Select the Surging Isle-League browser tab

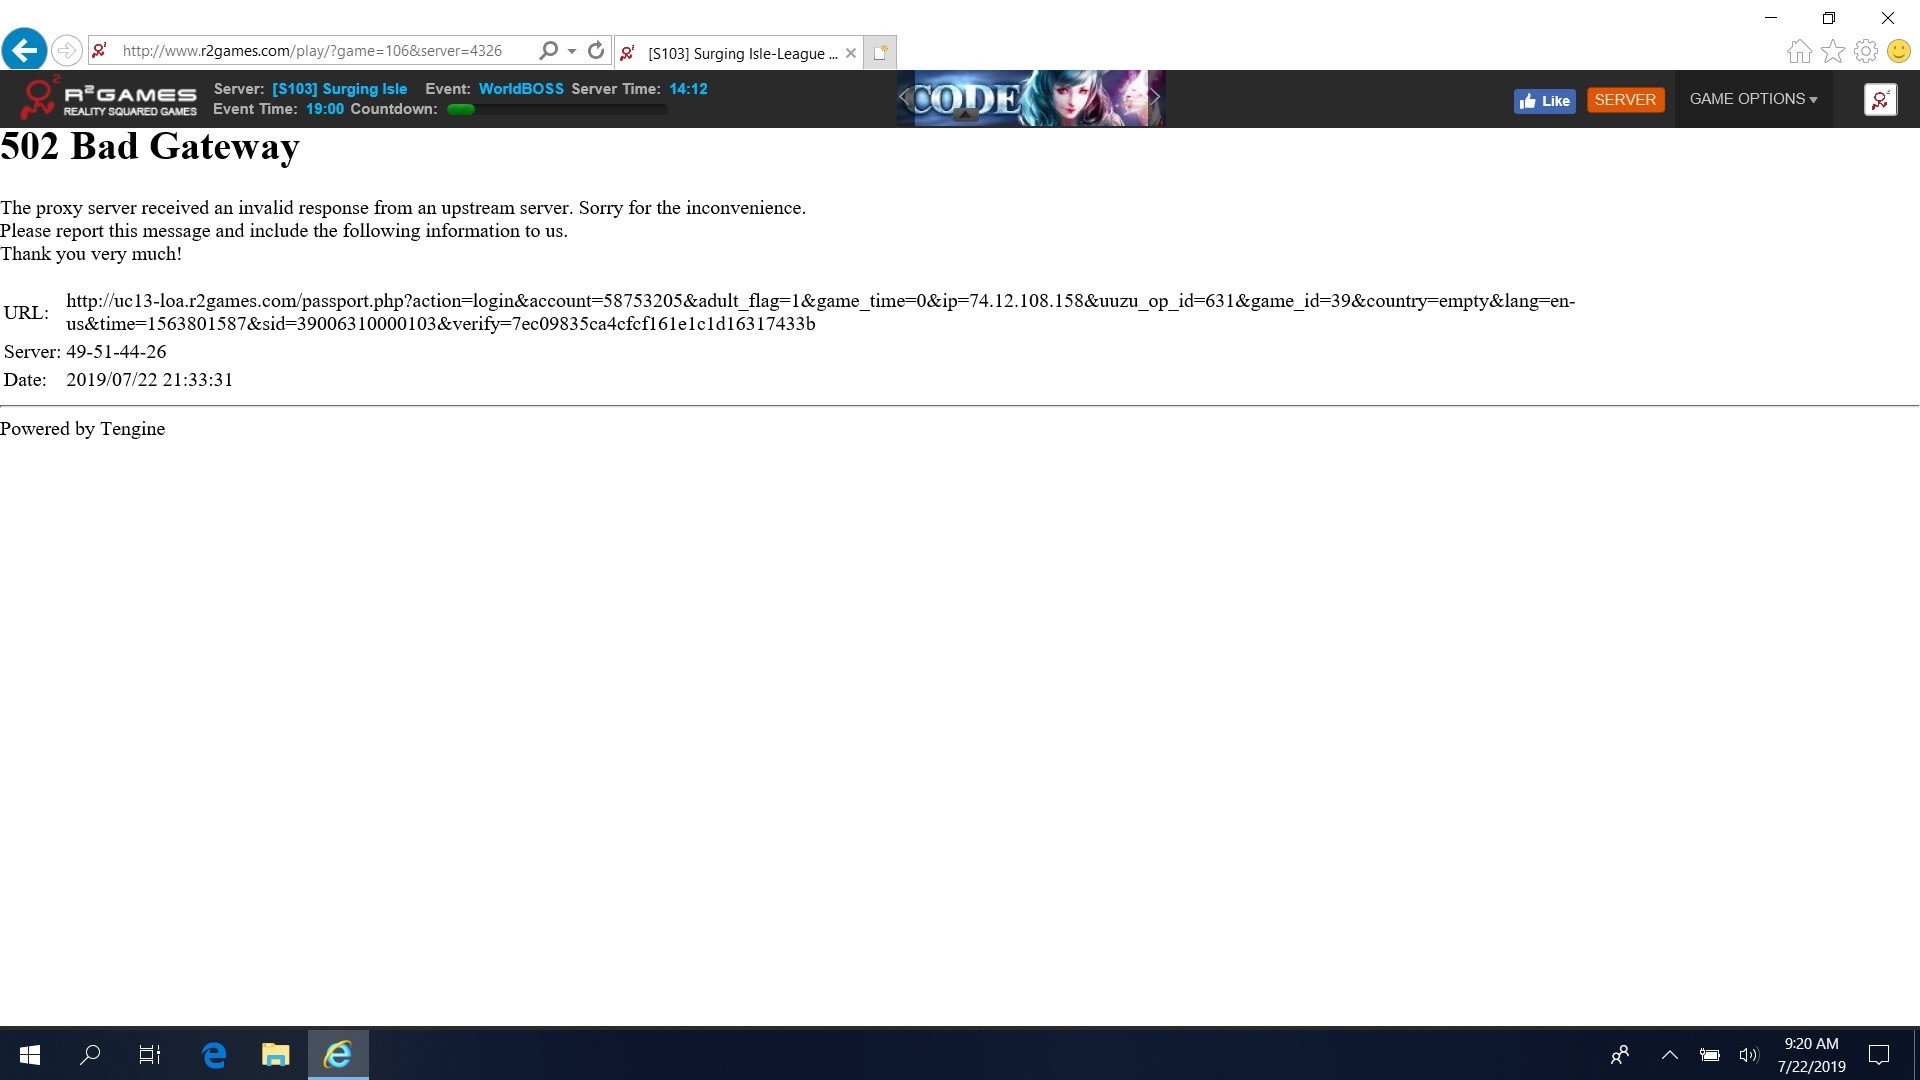coord(740,53)
